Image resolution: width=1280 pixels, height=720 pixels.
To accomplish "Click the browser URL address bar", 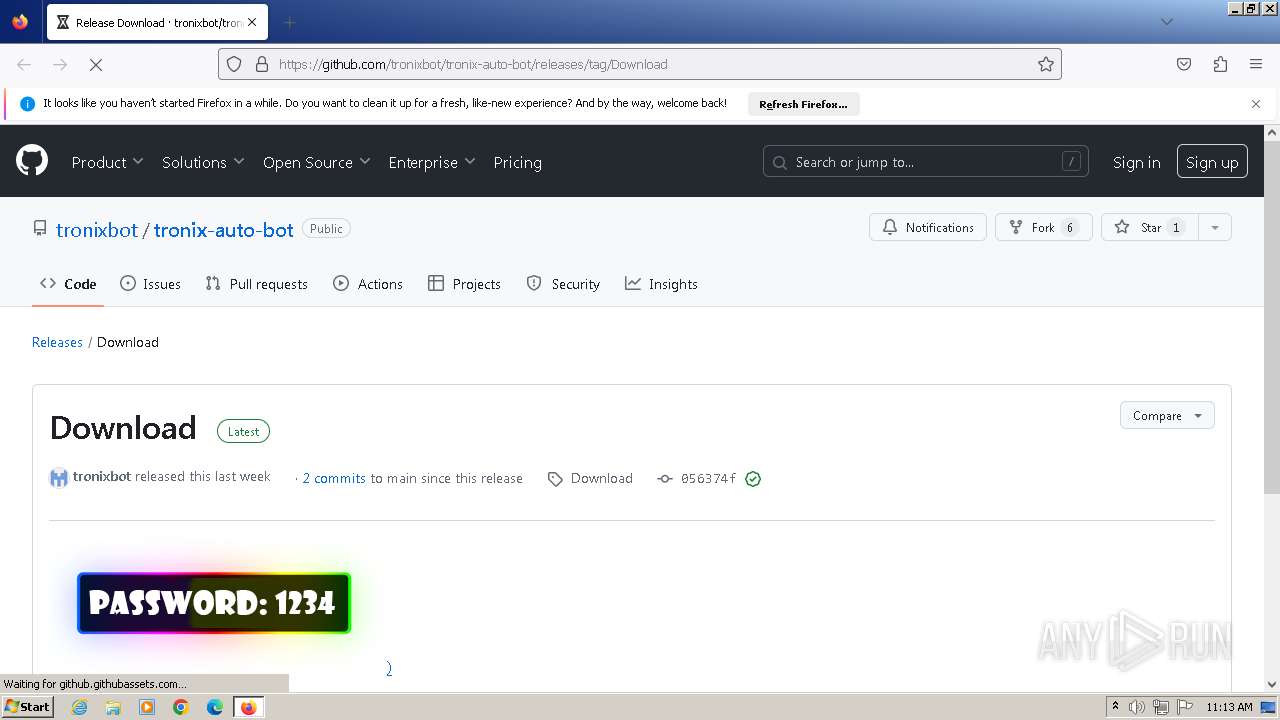I will (640, 64).
